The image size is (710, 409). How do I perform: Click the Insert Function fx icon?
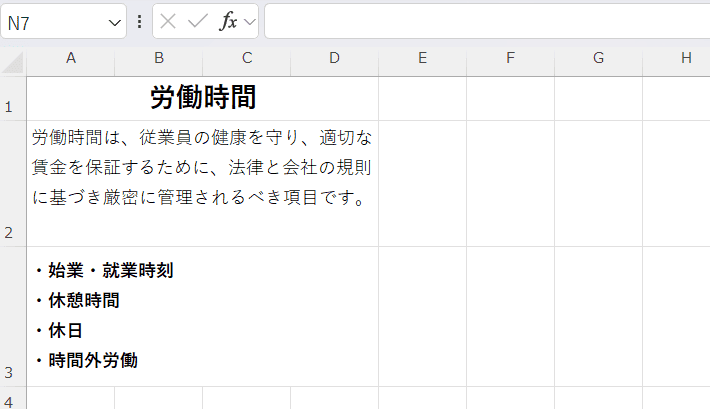click(x=228, y=22)
